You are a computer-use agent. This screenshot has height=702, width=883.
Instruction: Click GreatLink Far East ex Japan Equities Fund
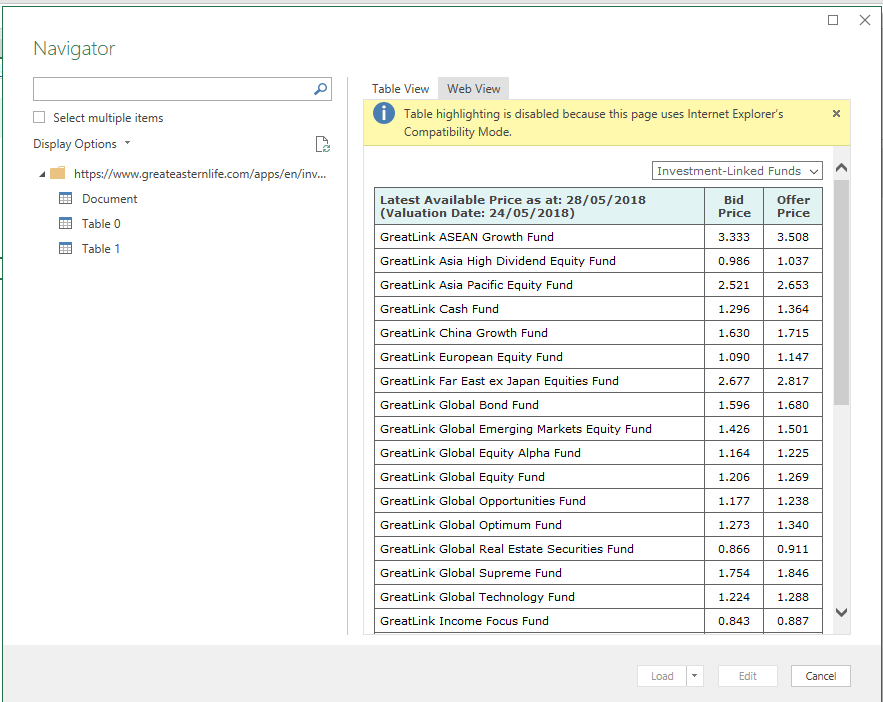[x=499, y=381]
